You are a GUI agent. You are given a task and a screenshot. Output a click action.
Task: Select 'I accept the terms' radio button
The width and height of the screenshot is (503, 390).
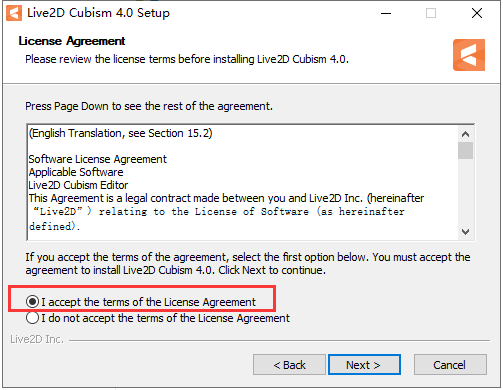tap(33, 302)
